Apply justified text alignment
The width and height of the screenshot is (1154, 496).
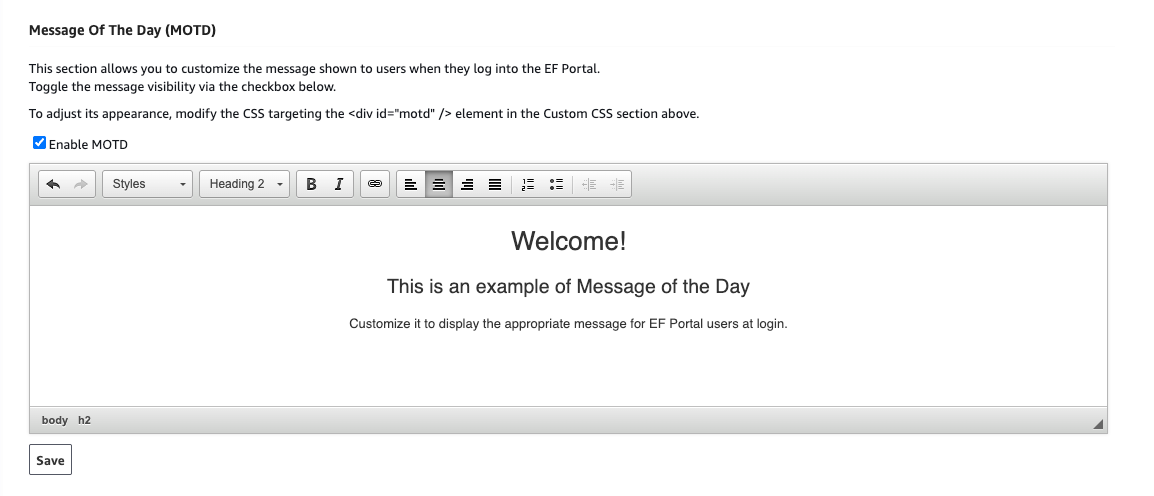(x=494, y=184)
